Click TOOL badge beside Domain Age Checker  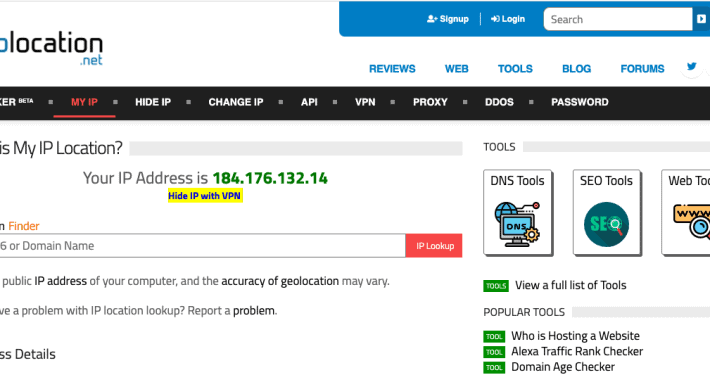pos(494,367)
